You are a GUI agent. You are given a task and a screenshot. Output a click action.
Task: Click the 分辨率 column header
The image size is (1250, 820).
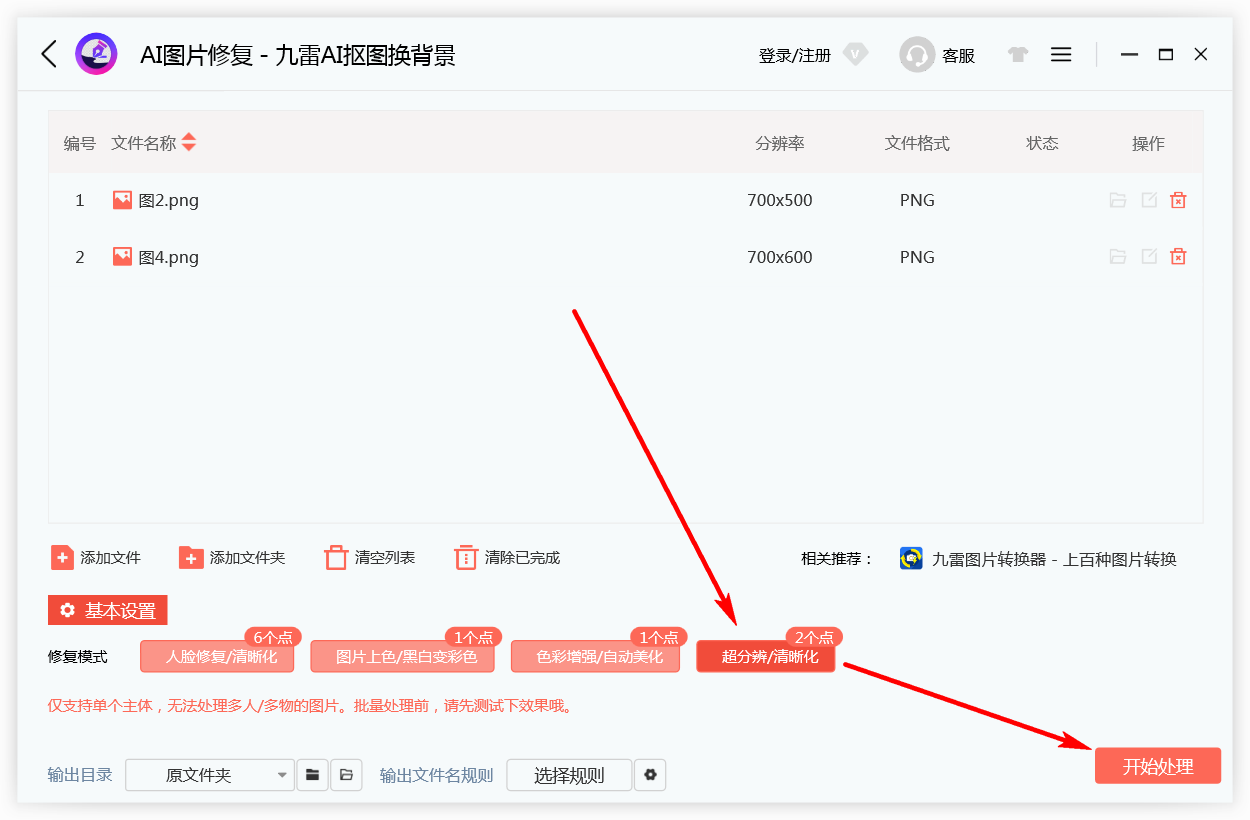780,143
